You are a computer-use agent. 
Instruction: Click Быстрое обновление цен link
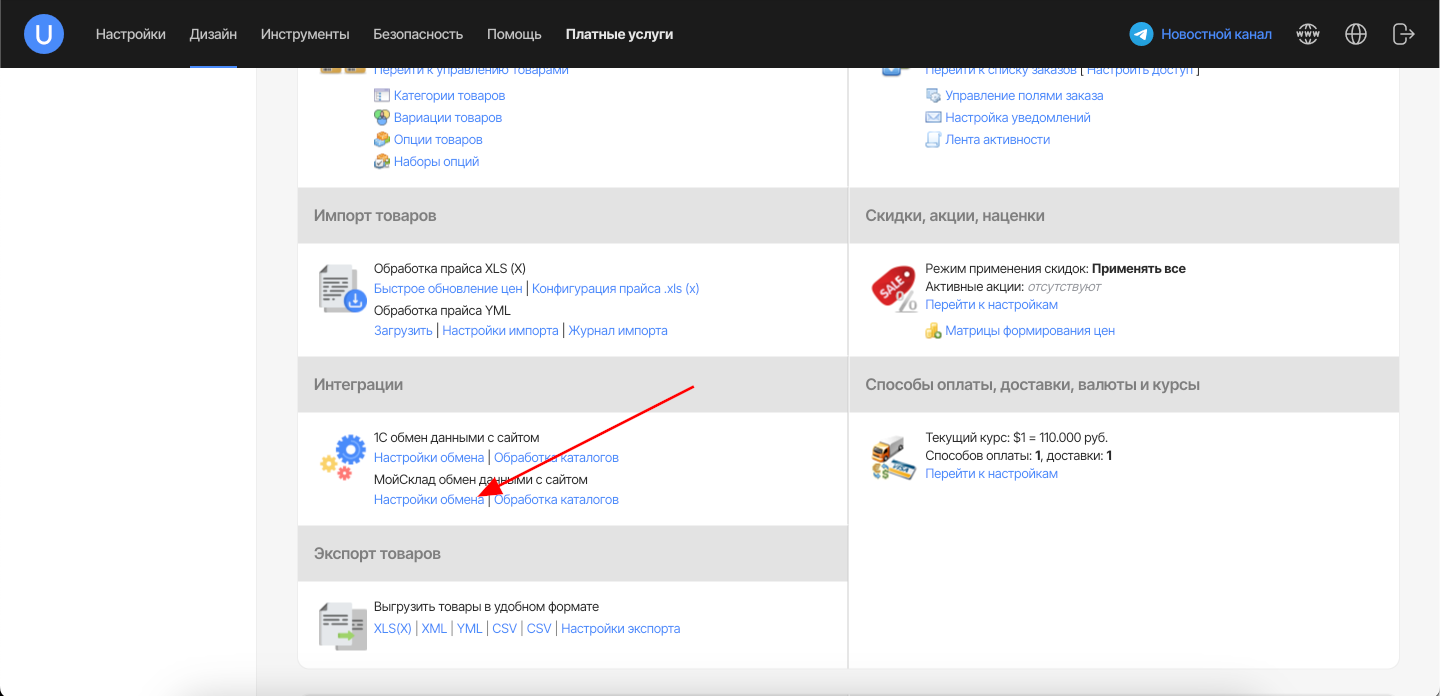coord(448,289)
